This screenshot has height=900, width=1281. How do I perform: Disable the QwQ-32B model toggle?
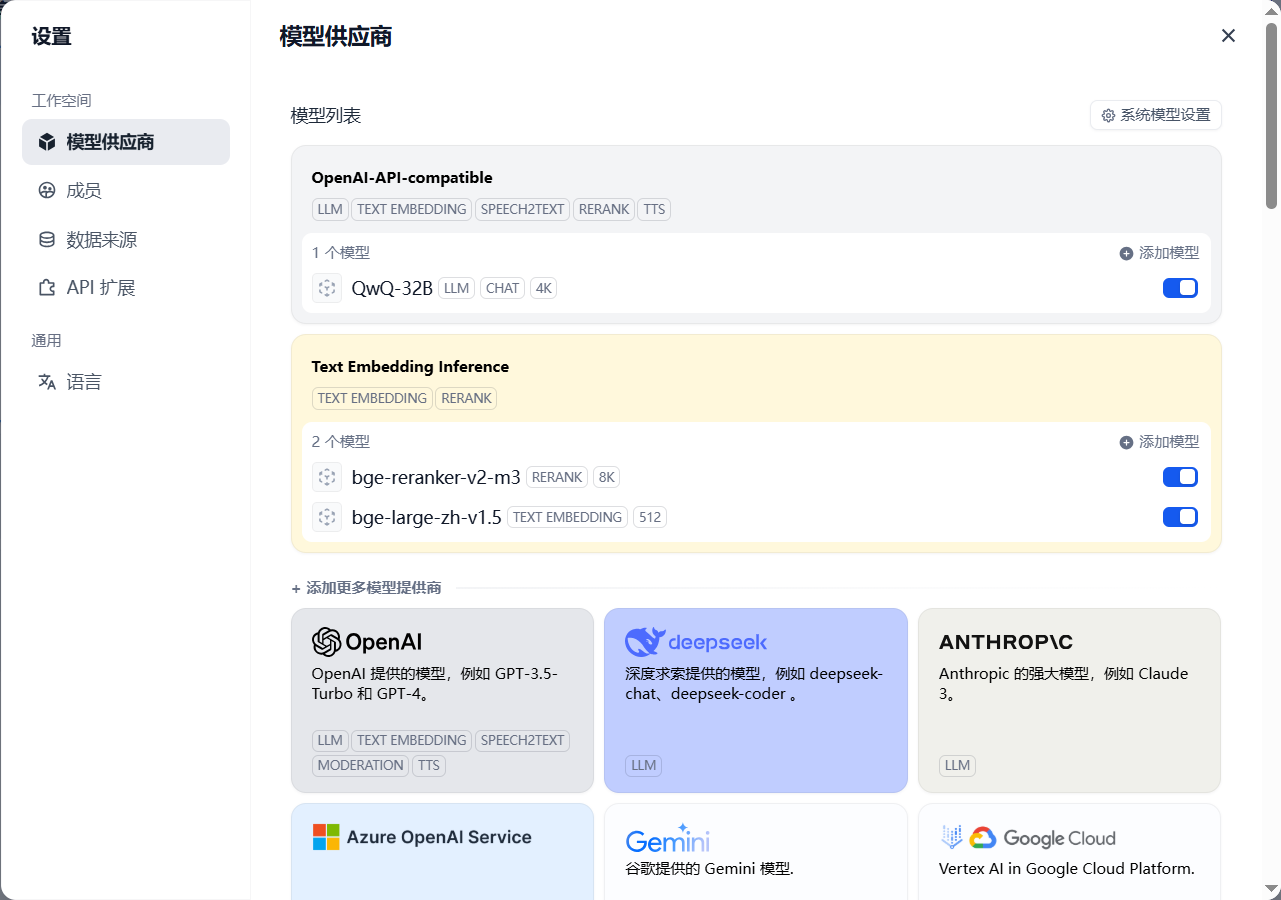click(1180, 288)
